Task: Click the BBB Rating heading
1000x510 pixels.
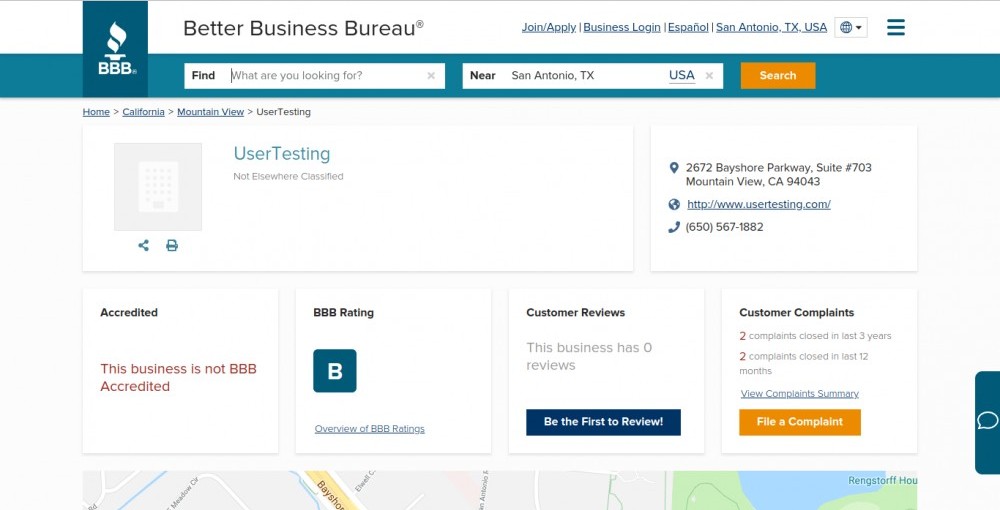Action: point(343,312)
